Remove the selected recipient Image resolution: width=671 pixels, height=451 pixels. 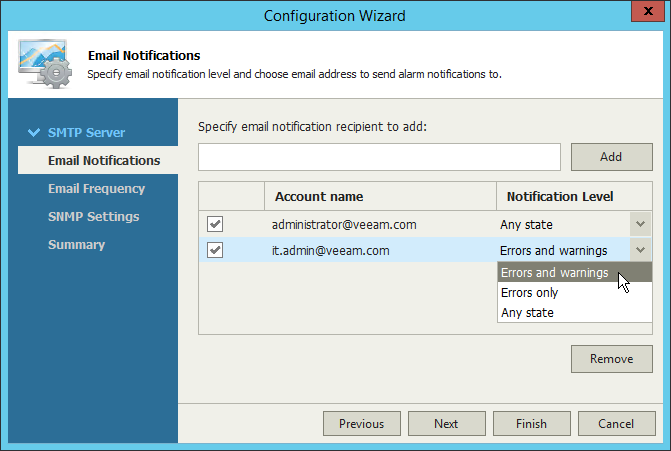611,359
